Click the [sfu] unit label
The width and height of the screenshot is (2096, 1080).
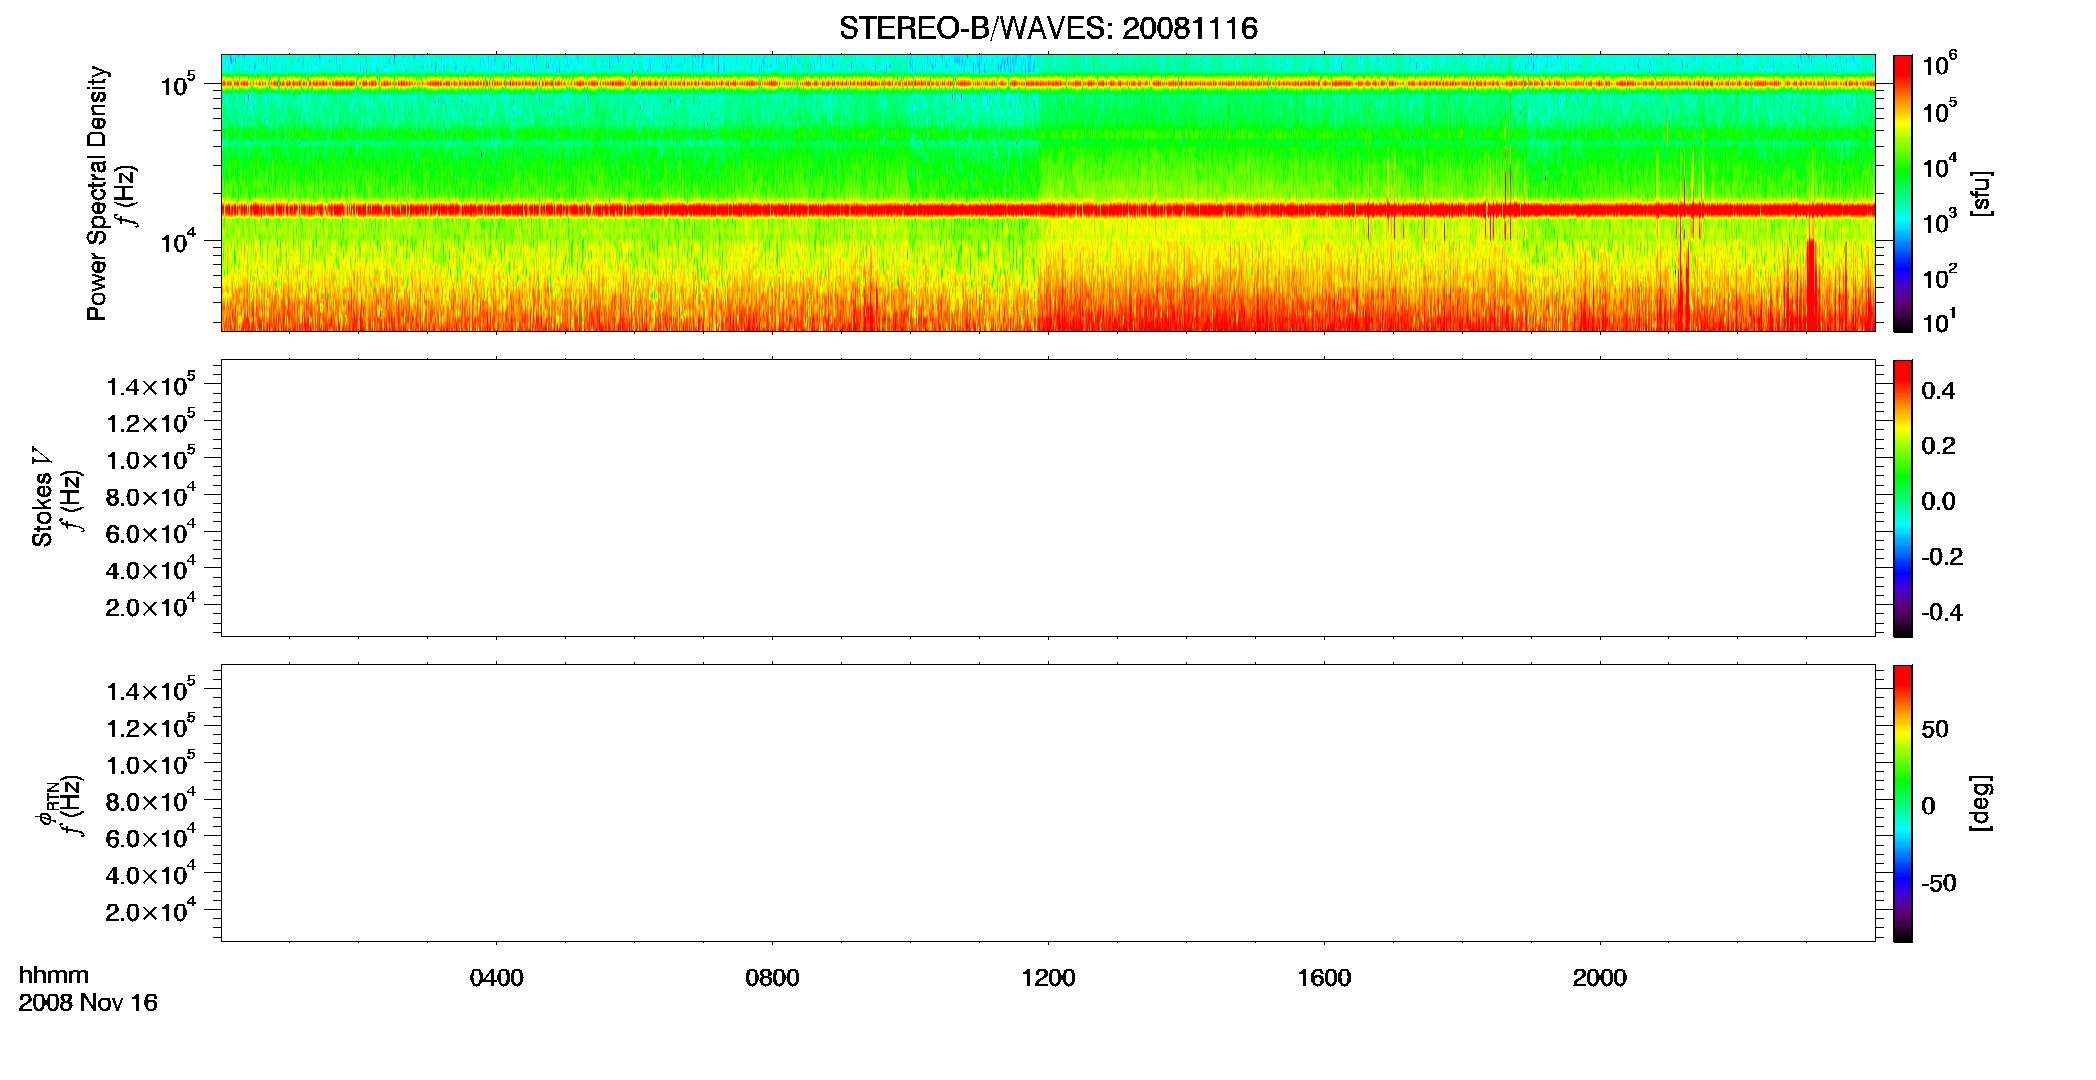point(1980,193)
